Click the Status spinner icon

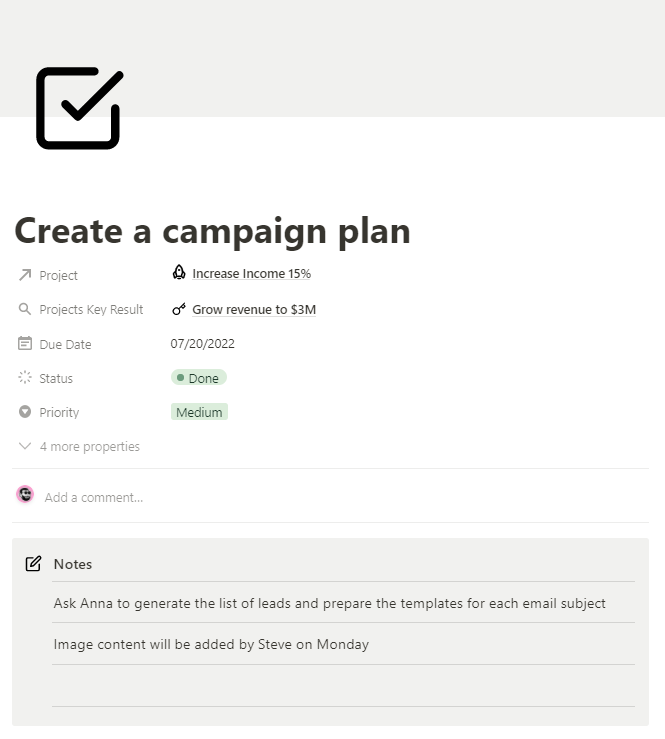(25, 378)
